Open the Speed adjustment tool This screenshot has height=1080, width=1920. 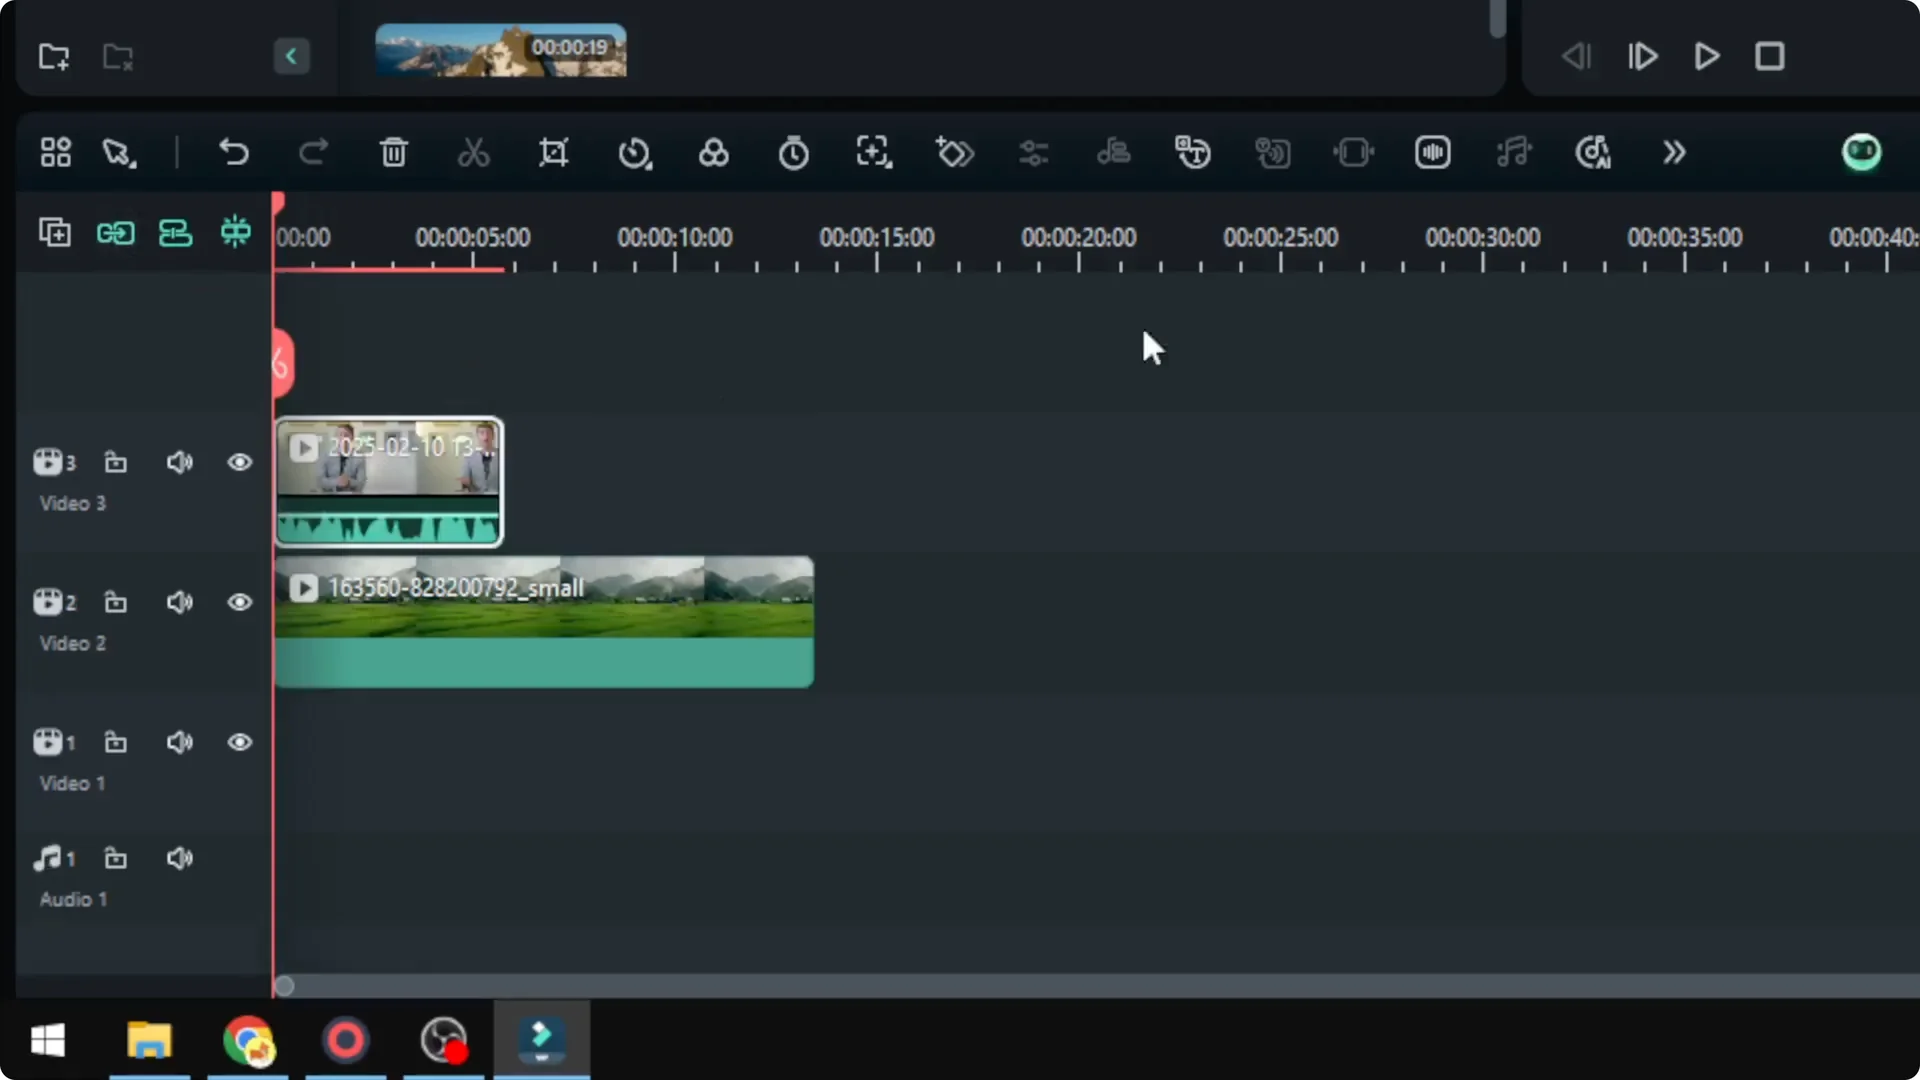click(636, 152)
